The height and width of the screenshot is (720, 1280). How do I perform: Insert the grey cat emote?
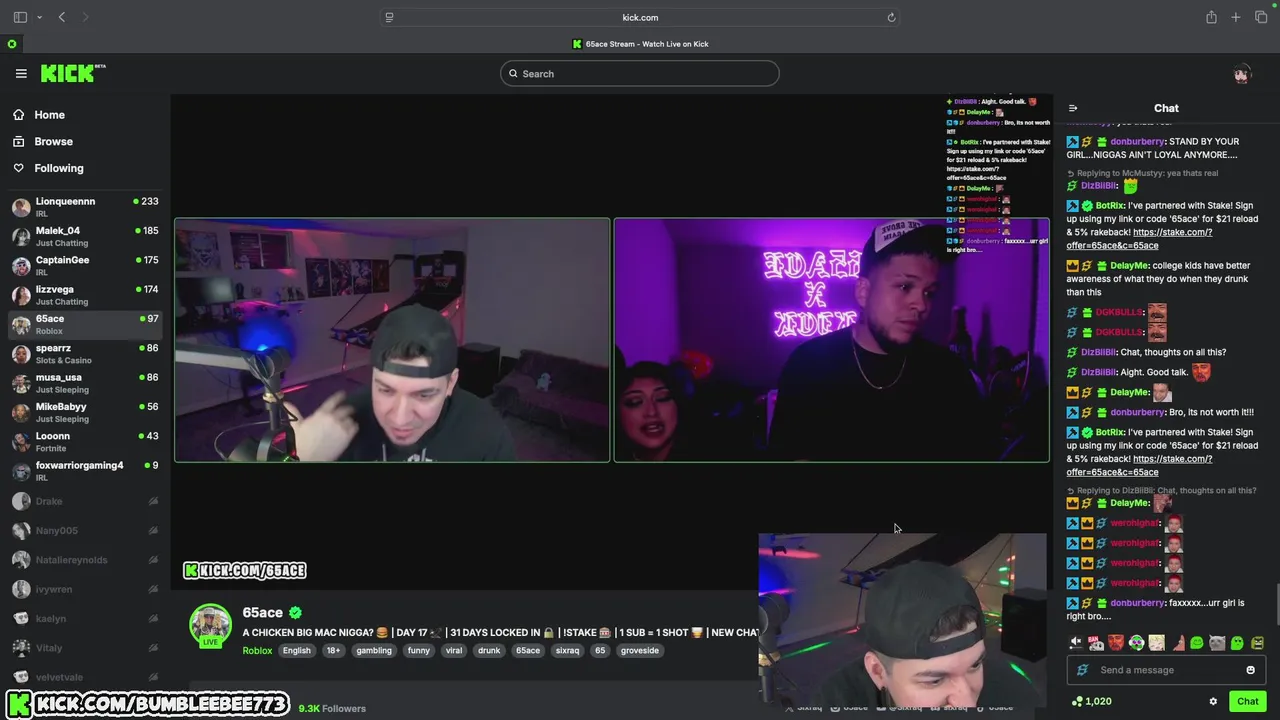click(1217, 643)
